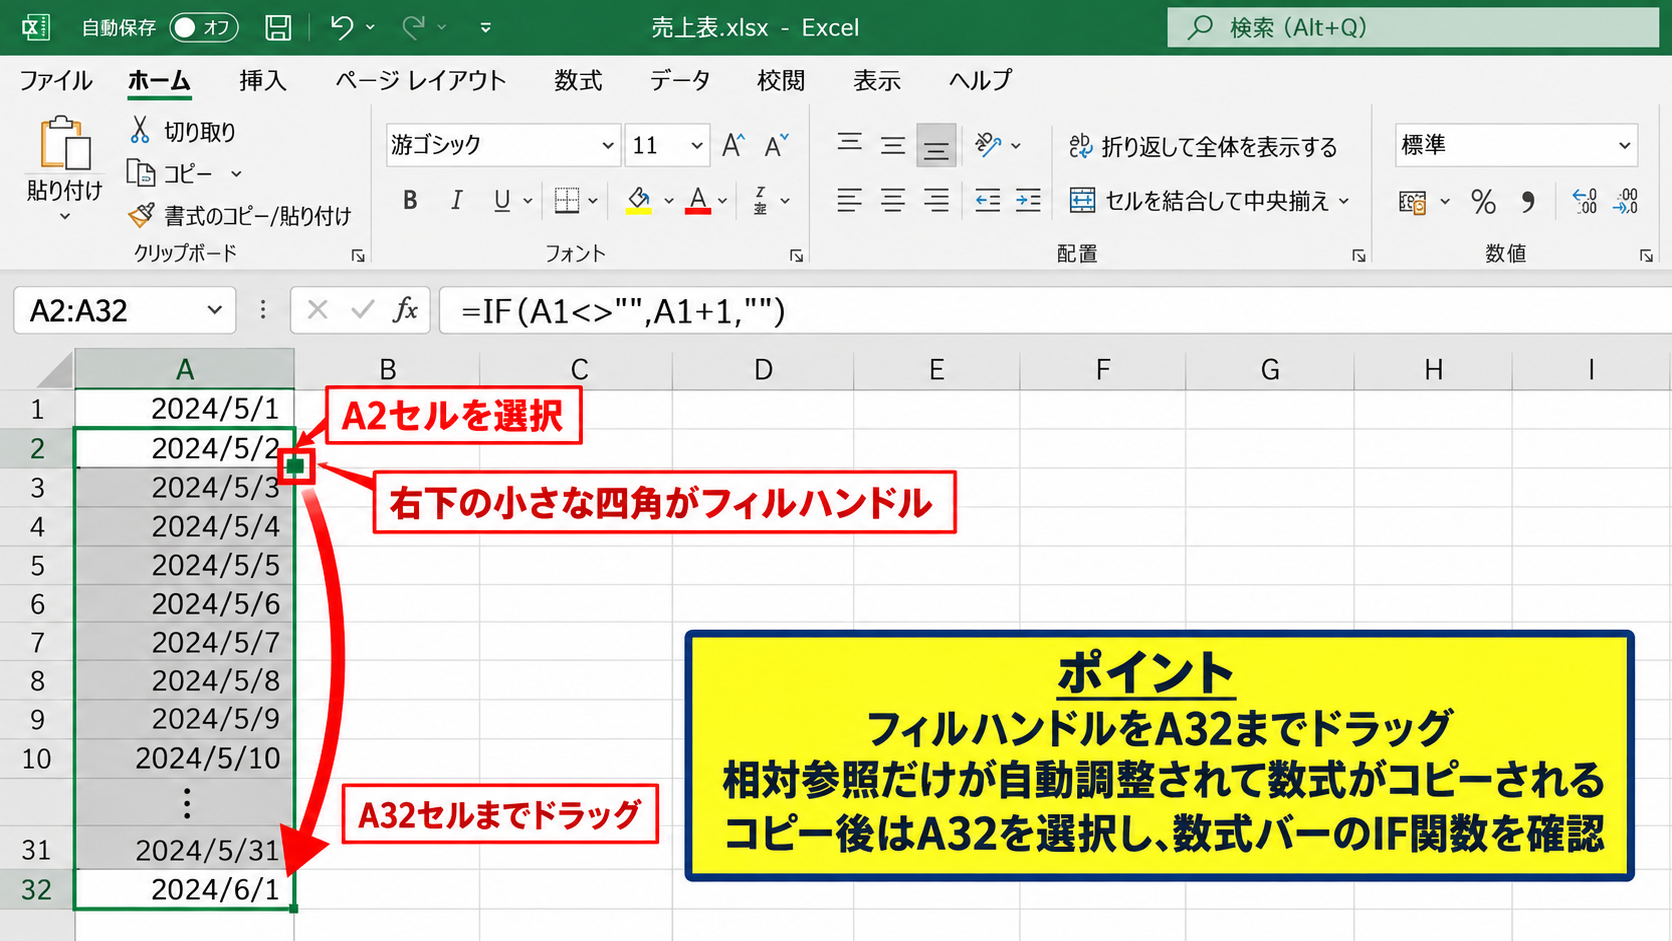The width and height of the screenshot is (1672, 941).
Task: Toggle AutoSave (自動保存) switch
Action: coord(204,27)
